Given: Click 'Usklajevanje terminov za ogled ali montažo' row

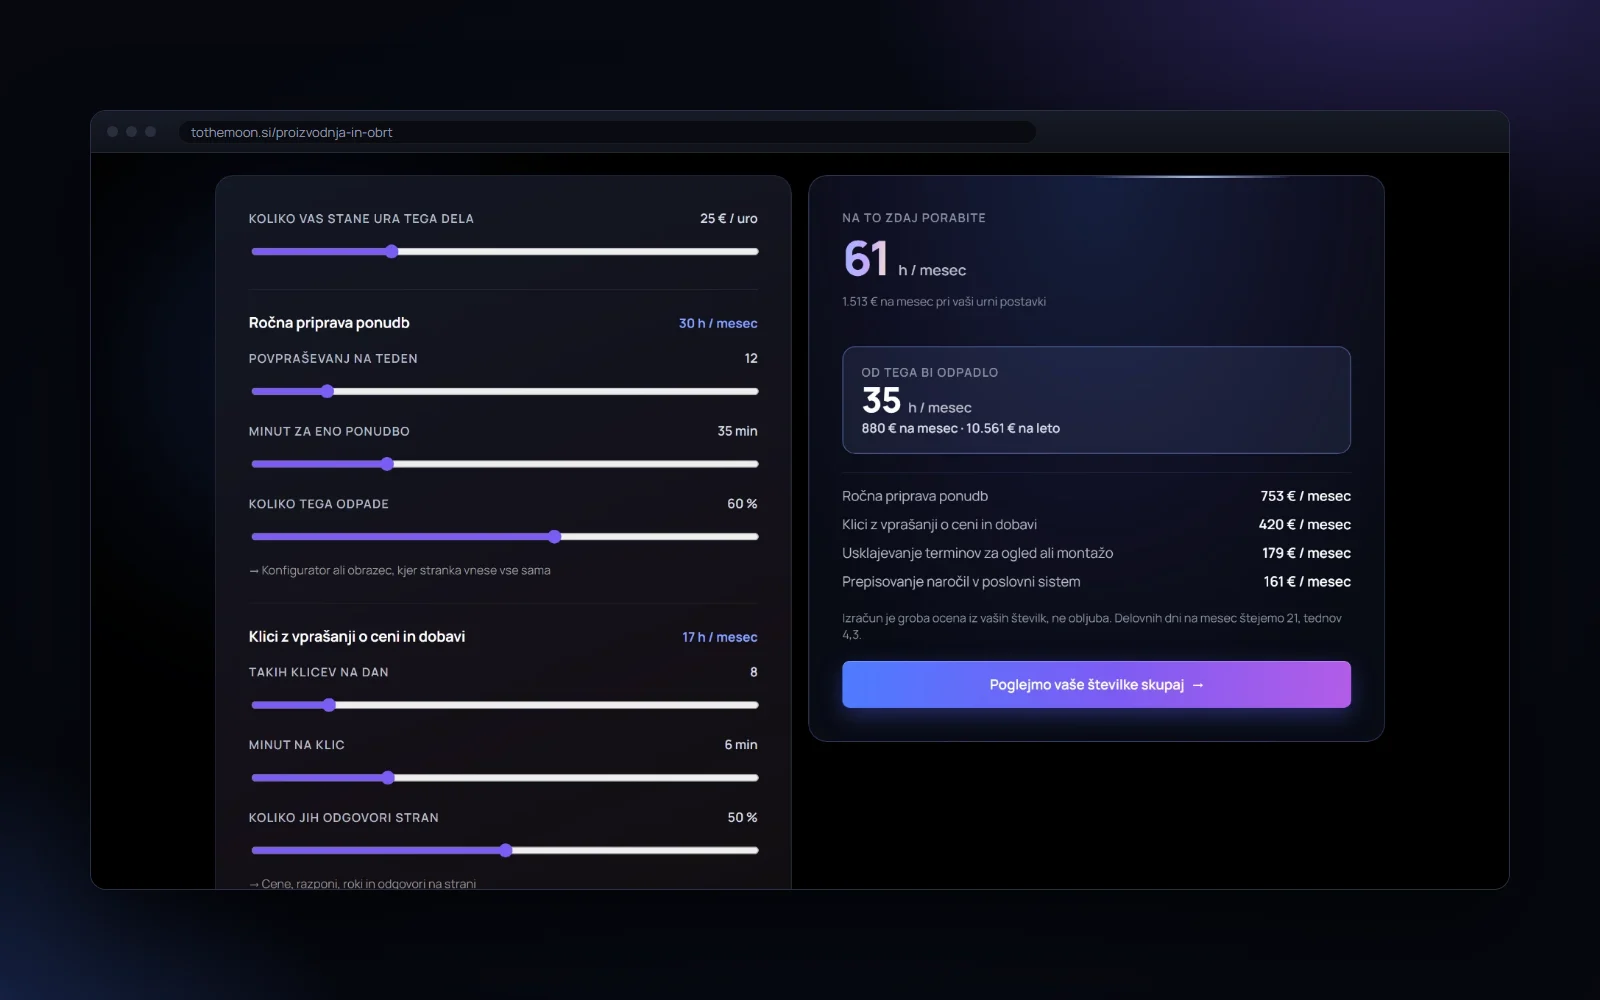Looking at the screenshot, I should (x=1096, y=553).
